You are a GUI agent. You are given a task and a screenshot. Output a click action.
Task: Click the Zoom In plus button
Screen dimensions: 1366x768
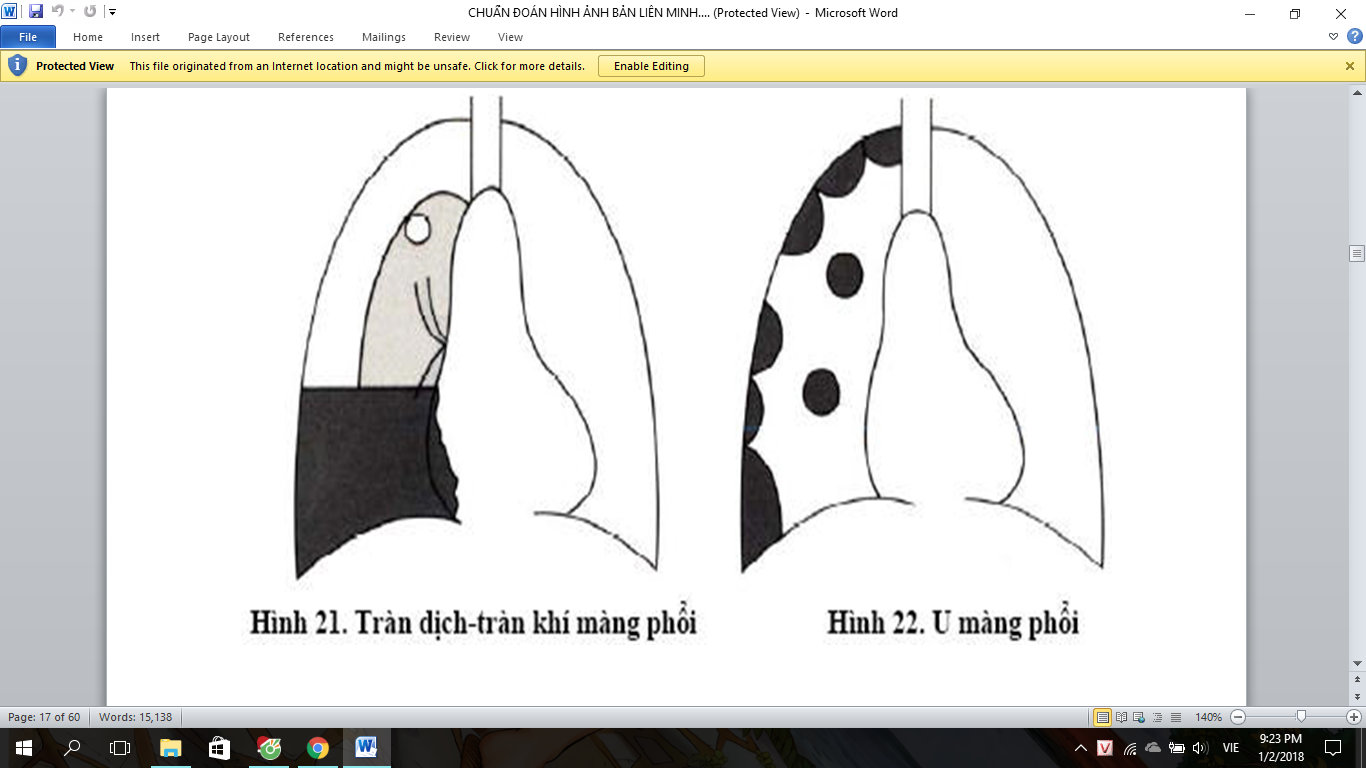click(x=1354, y=717)
